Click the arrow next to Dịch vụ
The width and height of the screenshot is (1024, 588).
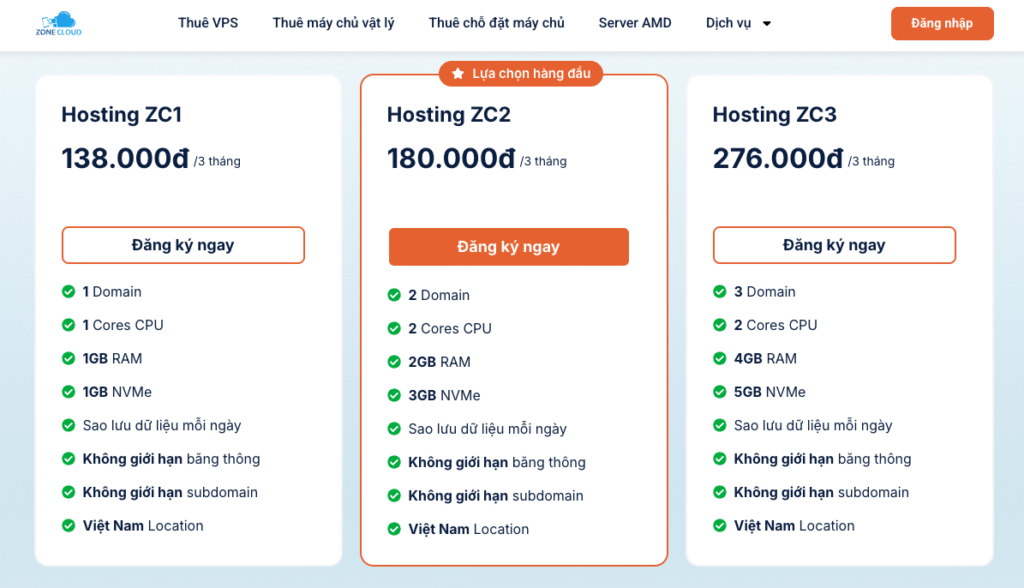tap(767, 24)
